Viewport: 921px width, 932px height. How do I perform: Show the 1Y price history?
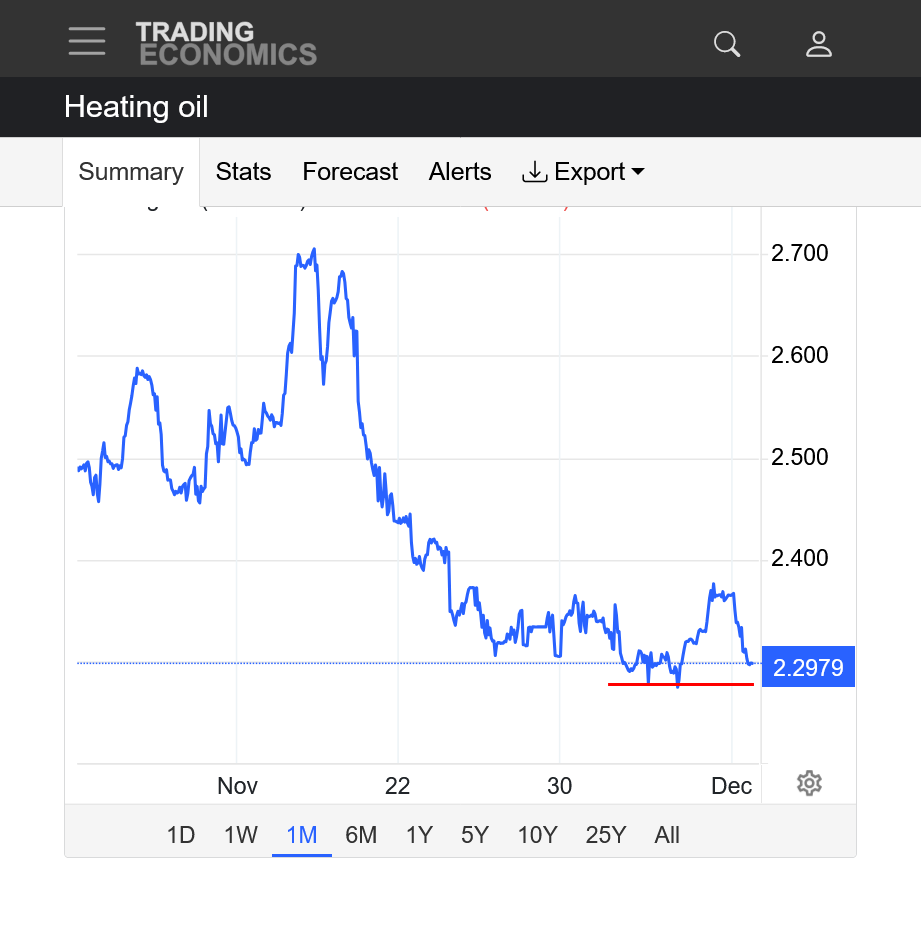(x=419, y=835)
